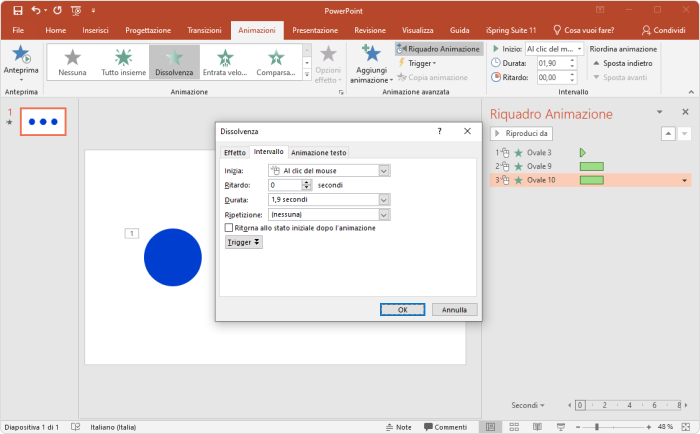Choose the Dissolvenza animation effect
This screenshot has height=434, width=700.
tap(174, 62)
